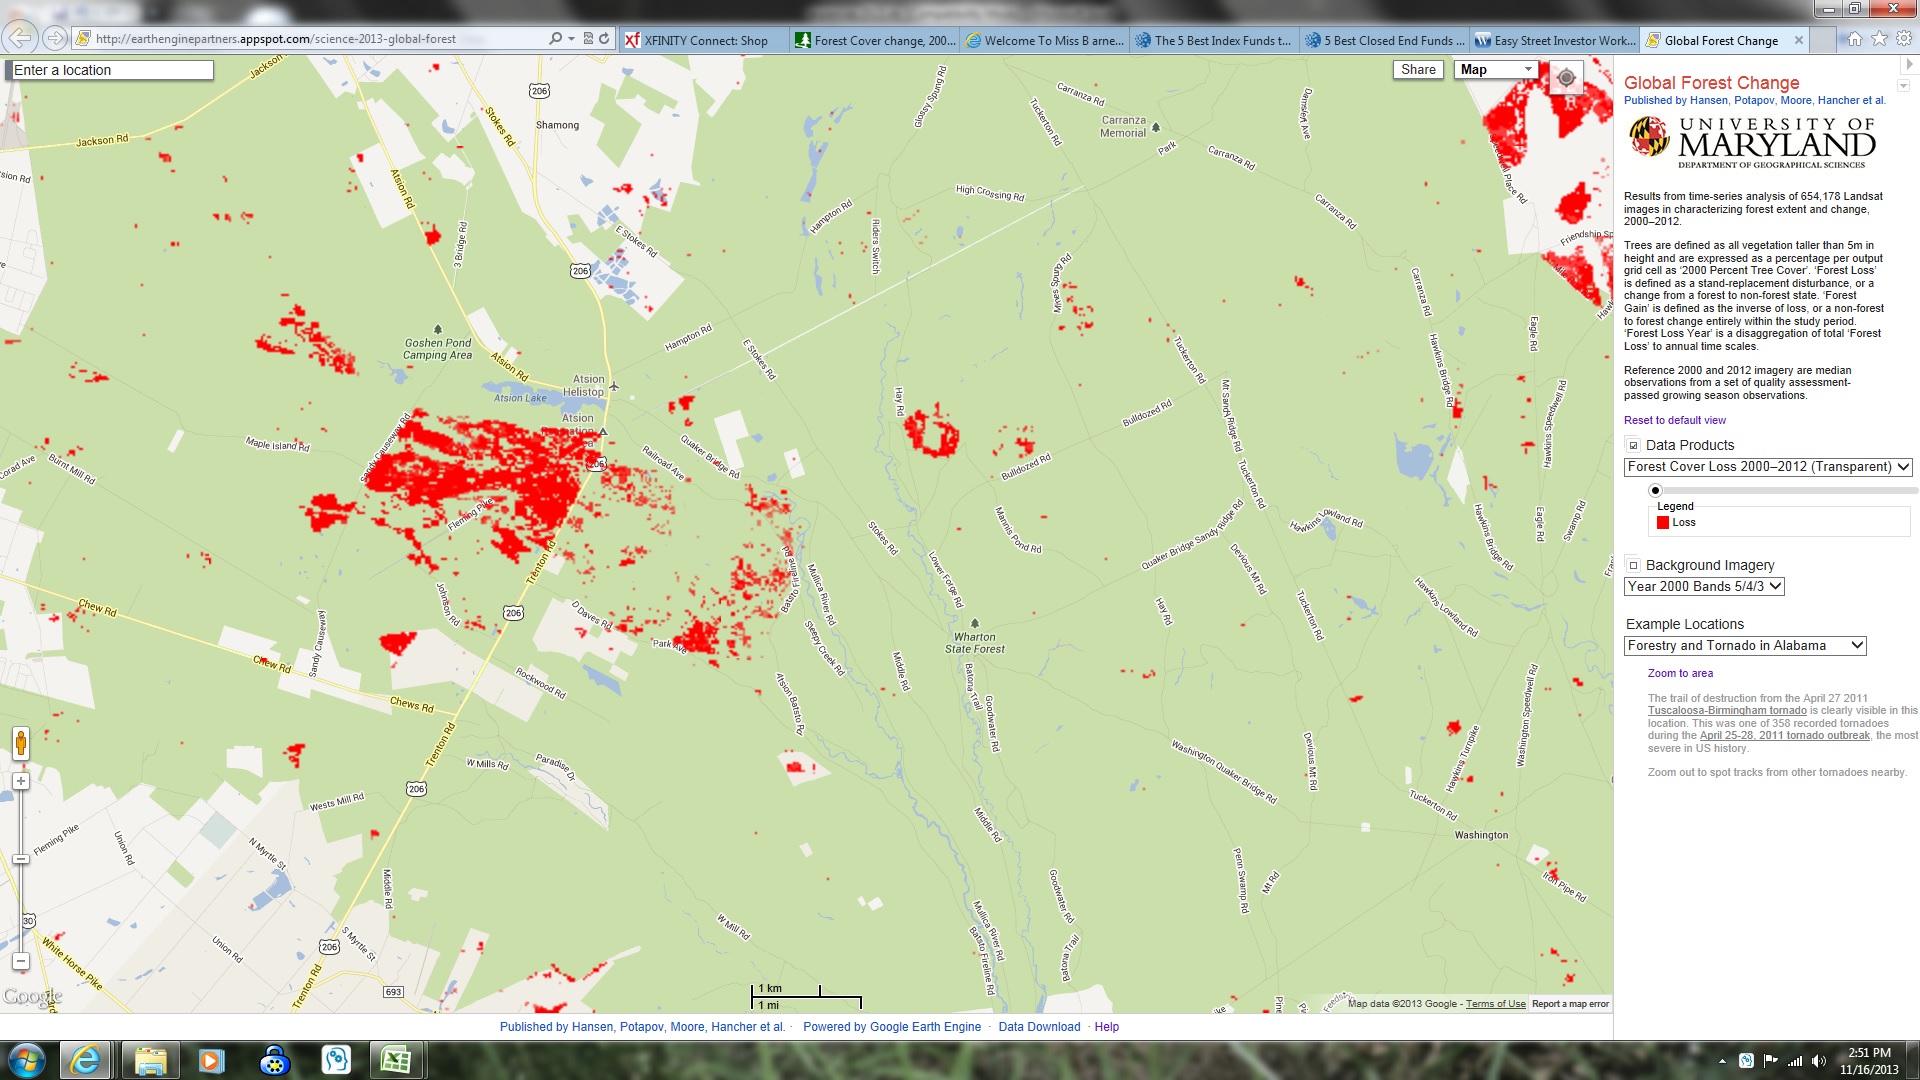Zoom out map with minus button

coord(21,962)
